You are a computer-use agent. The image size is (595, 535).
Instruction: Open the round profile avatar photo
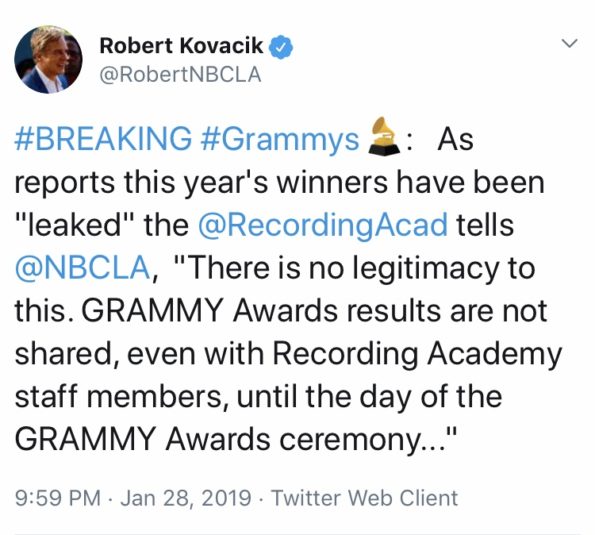[x=48, y=60]
